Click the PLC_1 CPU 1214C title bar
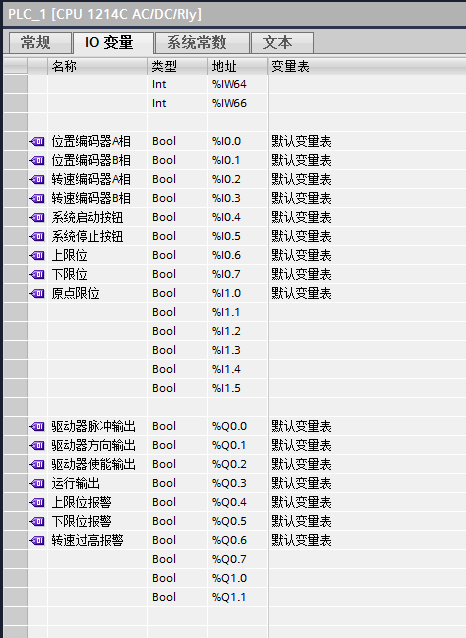Screen dimensions: 466x638 (x=234, y=15)
